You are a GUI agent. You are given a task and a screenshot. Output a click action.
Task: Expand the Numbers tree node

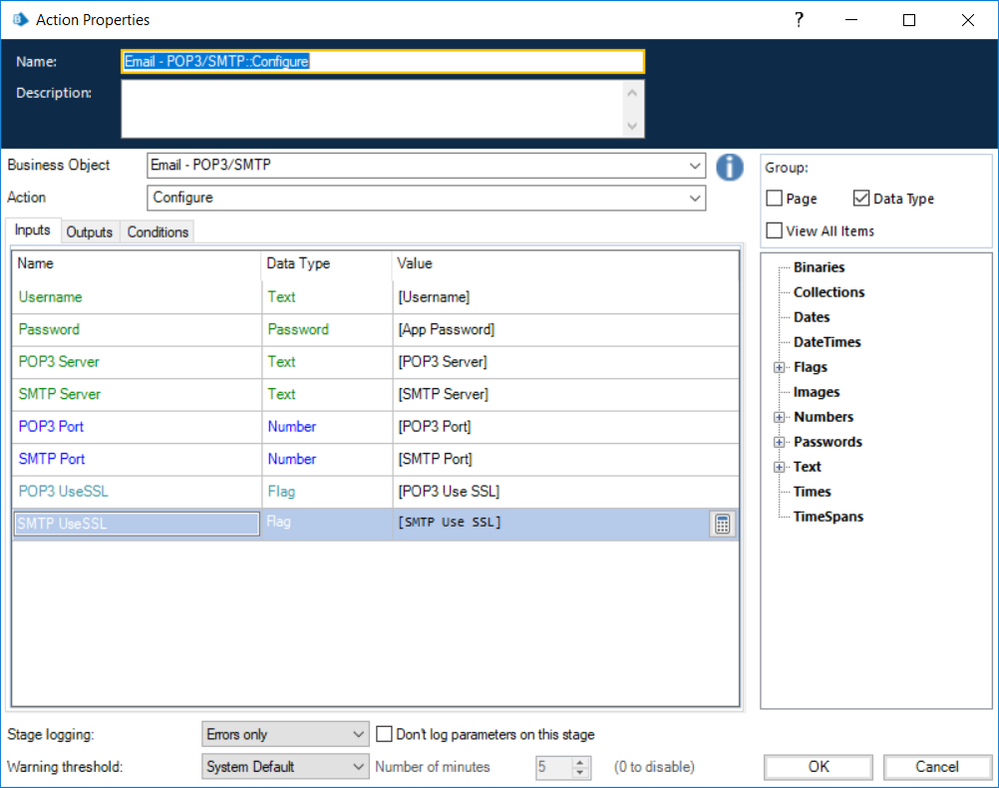tap(779, 417)
